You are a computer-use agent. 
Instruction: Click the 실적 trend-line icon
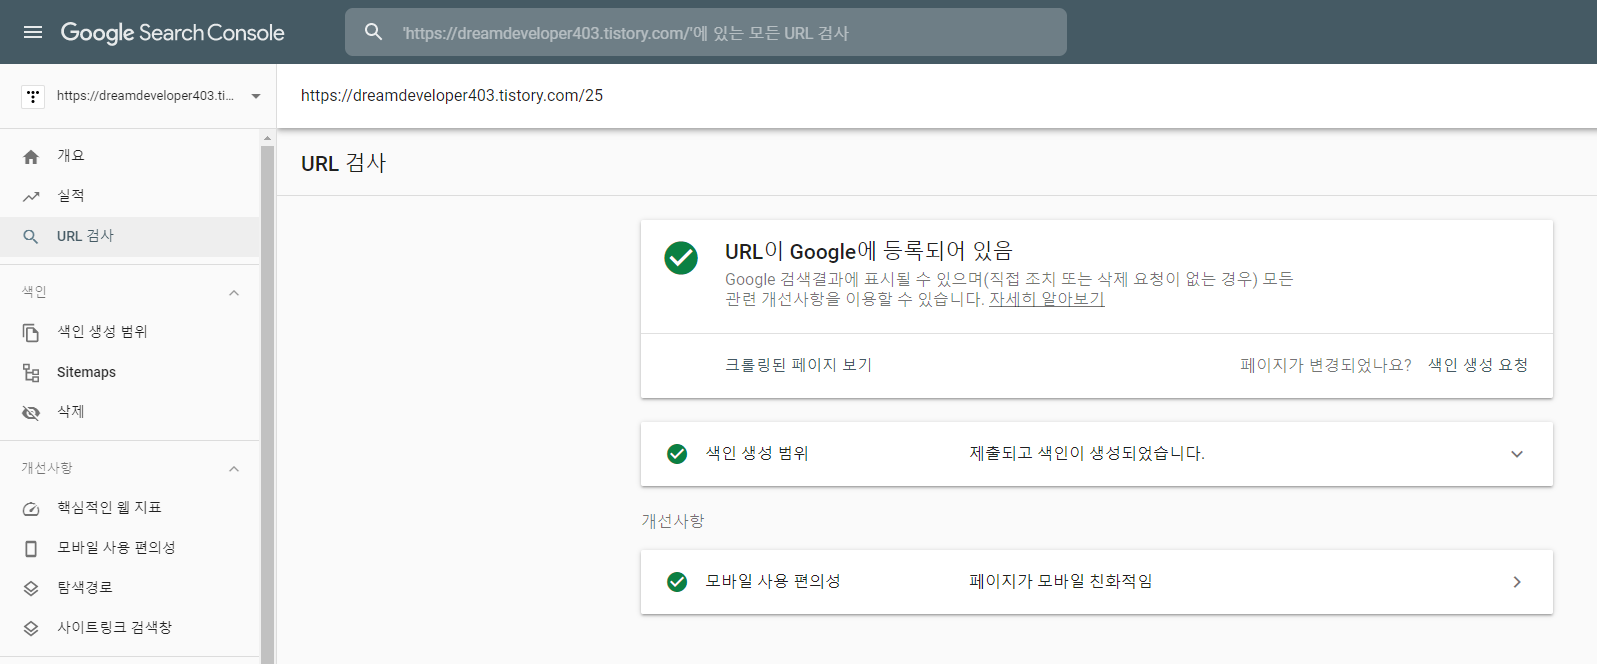coord(31,196)
